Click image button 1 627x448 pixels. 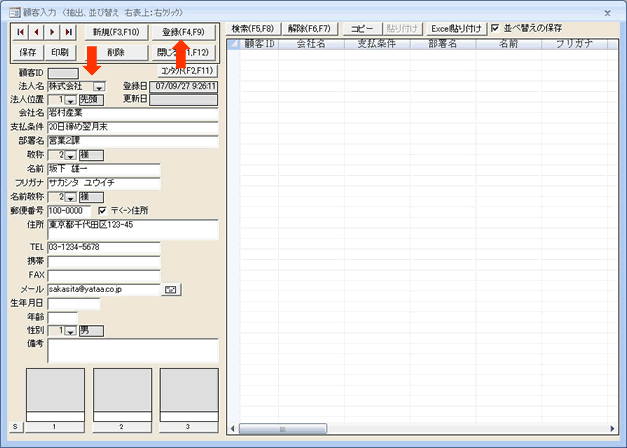(55, 427)
